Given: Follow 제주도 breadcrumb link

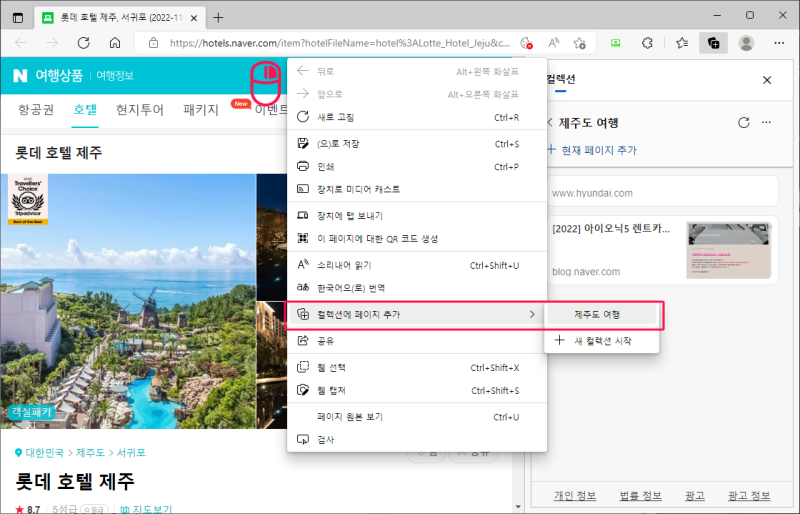Looking at the screenshot, I should tap(90, 453).
